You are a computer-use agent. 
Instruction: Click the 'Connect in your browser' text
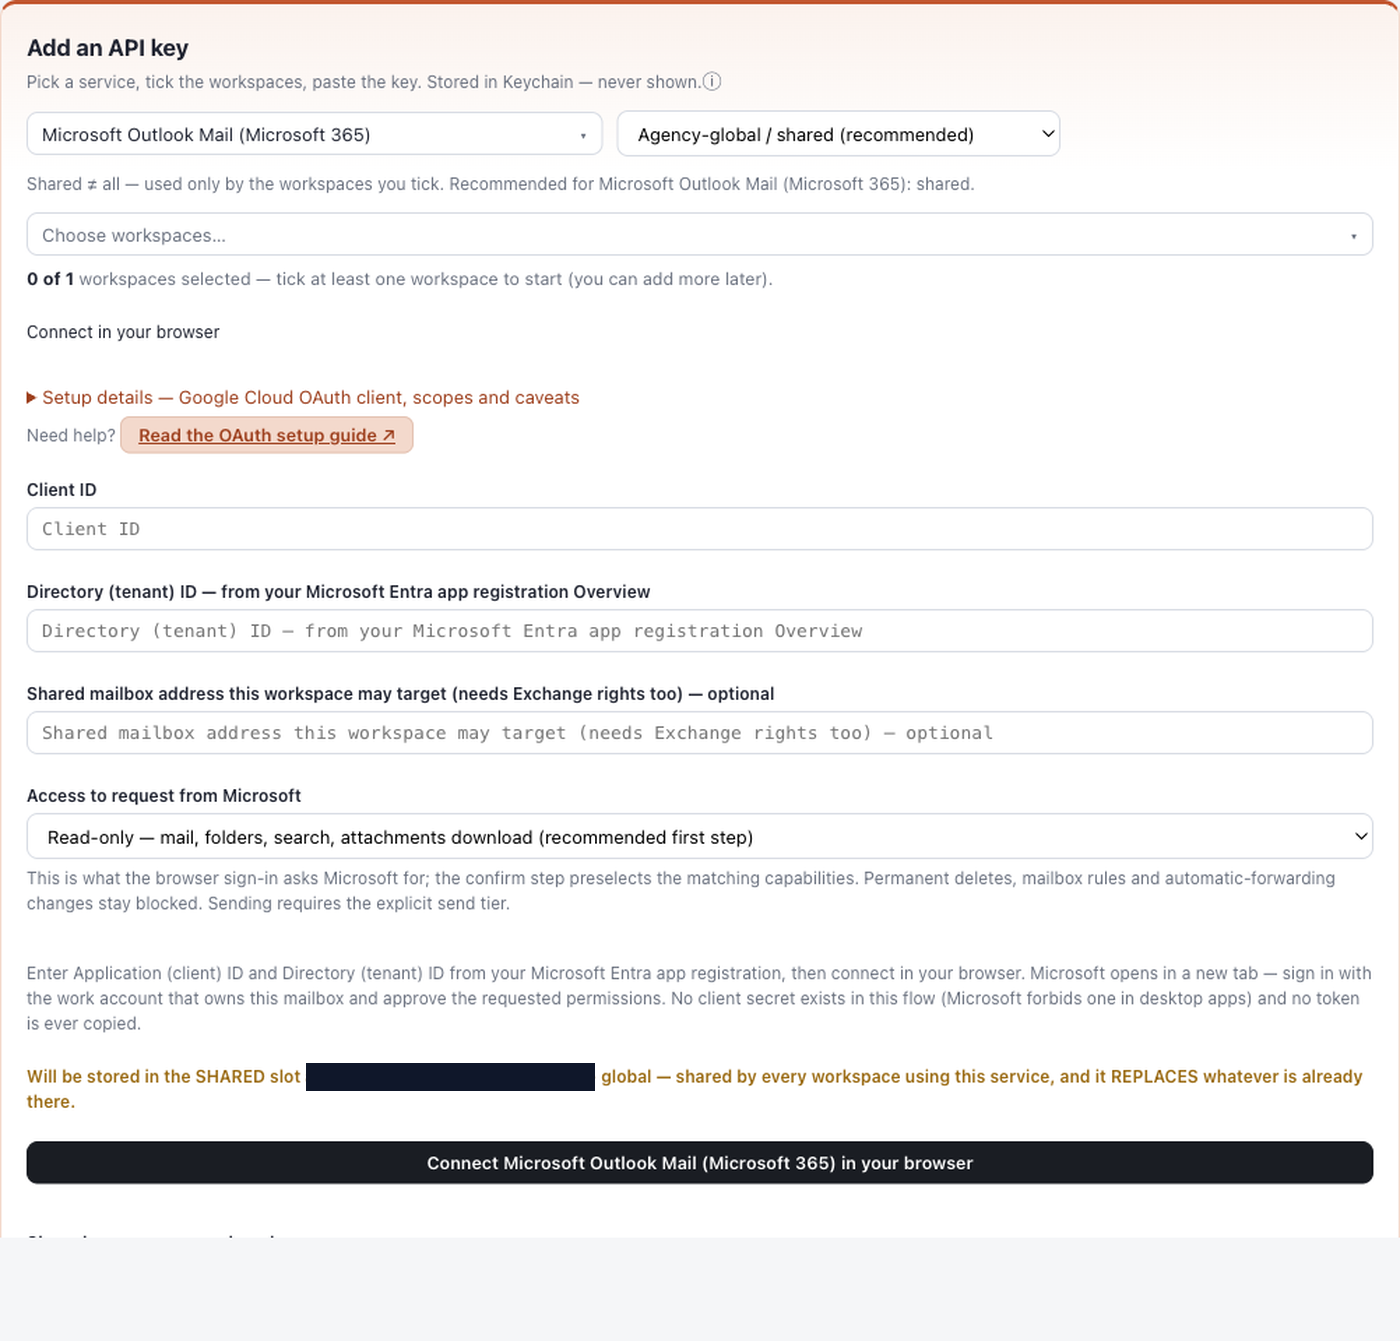[x=123, y=332]
